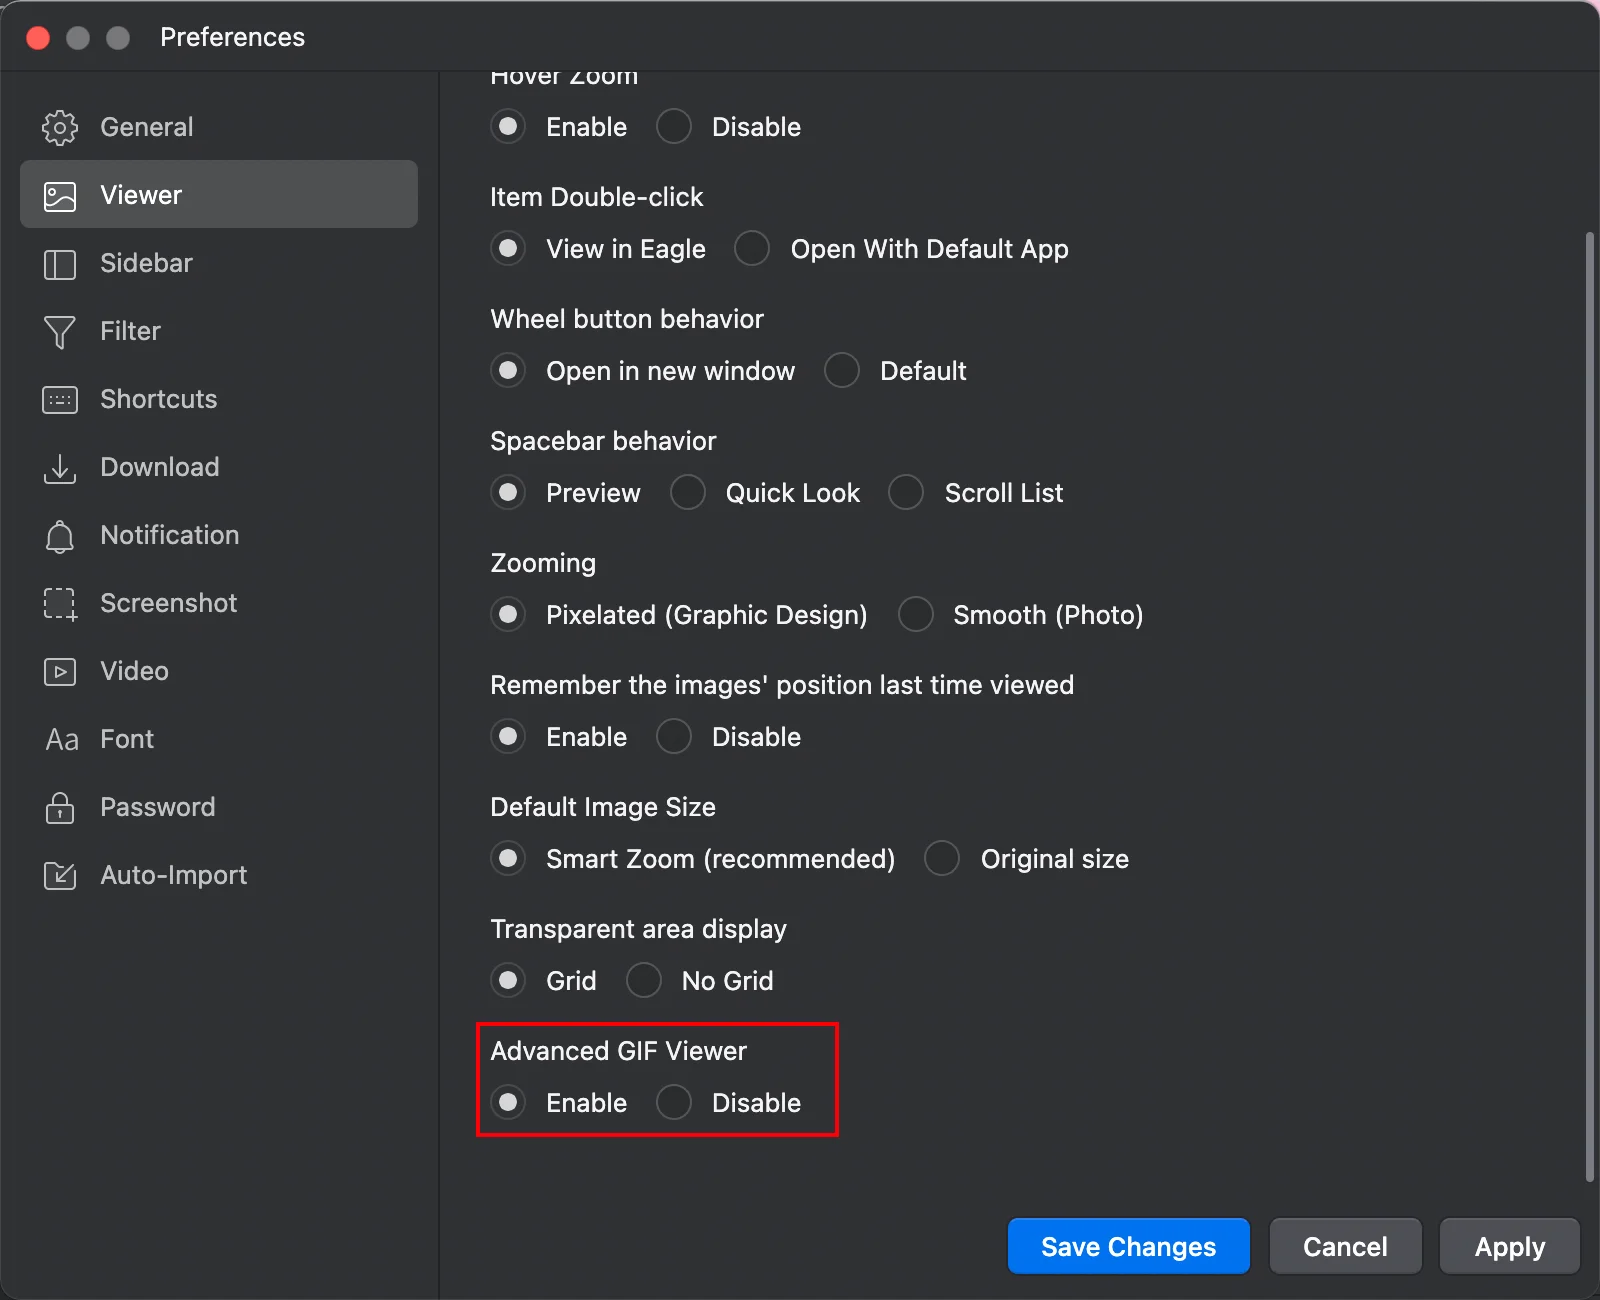Open the General settings gear icon
Viewport: 1600px width, 1300px height.
[60, 127]
